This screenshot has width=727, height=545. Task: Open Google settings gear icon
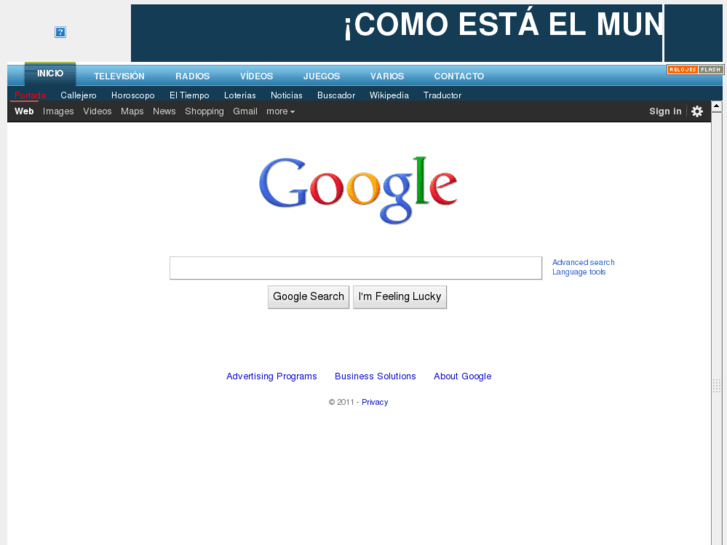tap(697, 111)
